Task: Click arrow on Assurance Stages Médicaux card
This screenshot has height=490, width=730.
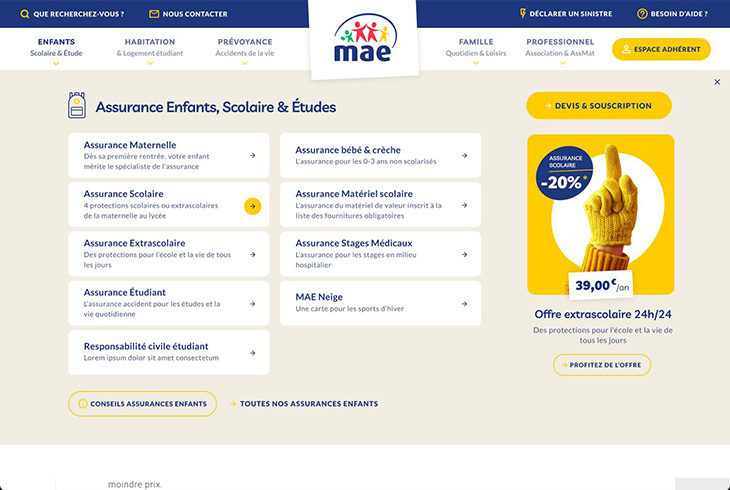Action: pyautogui.click(x=464, y=255)
